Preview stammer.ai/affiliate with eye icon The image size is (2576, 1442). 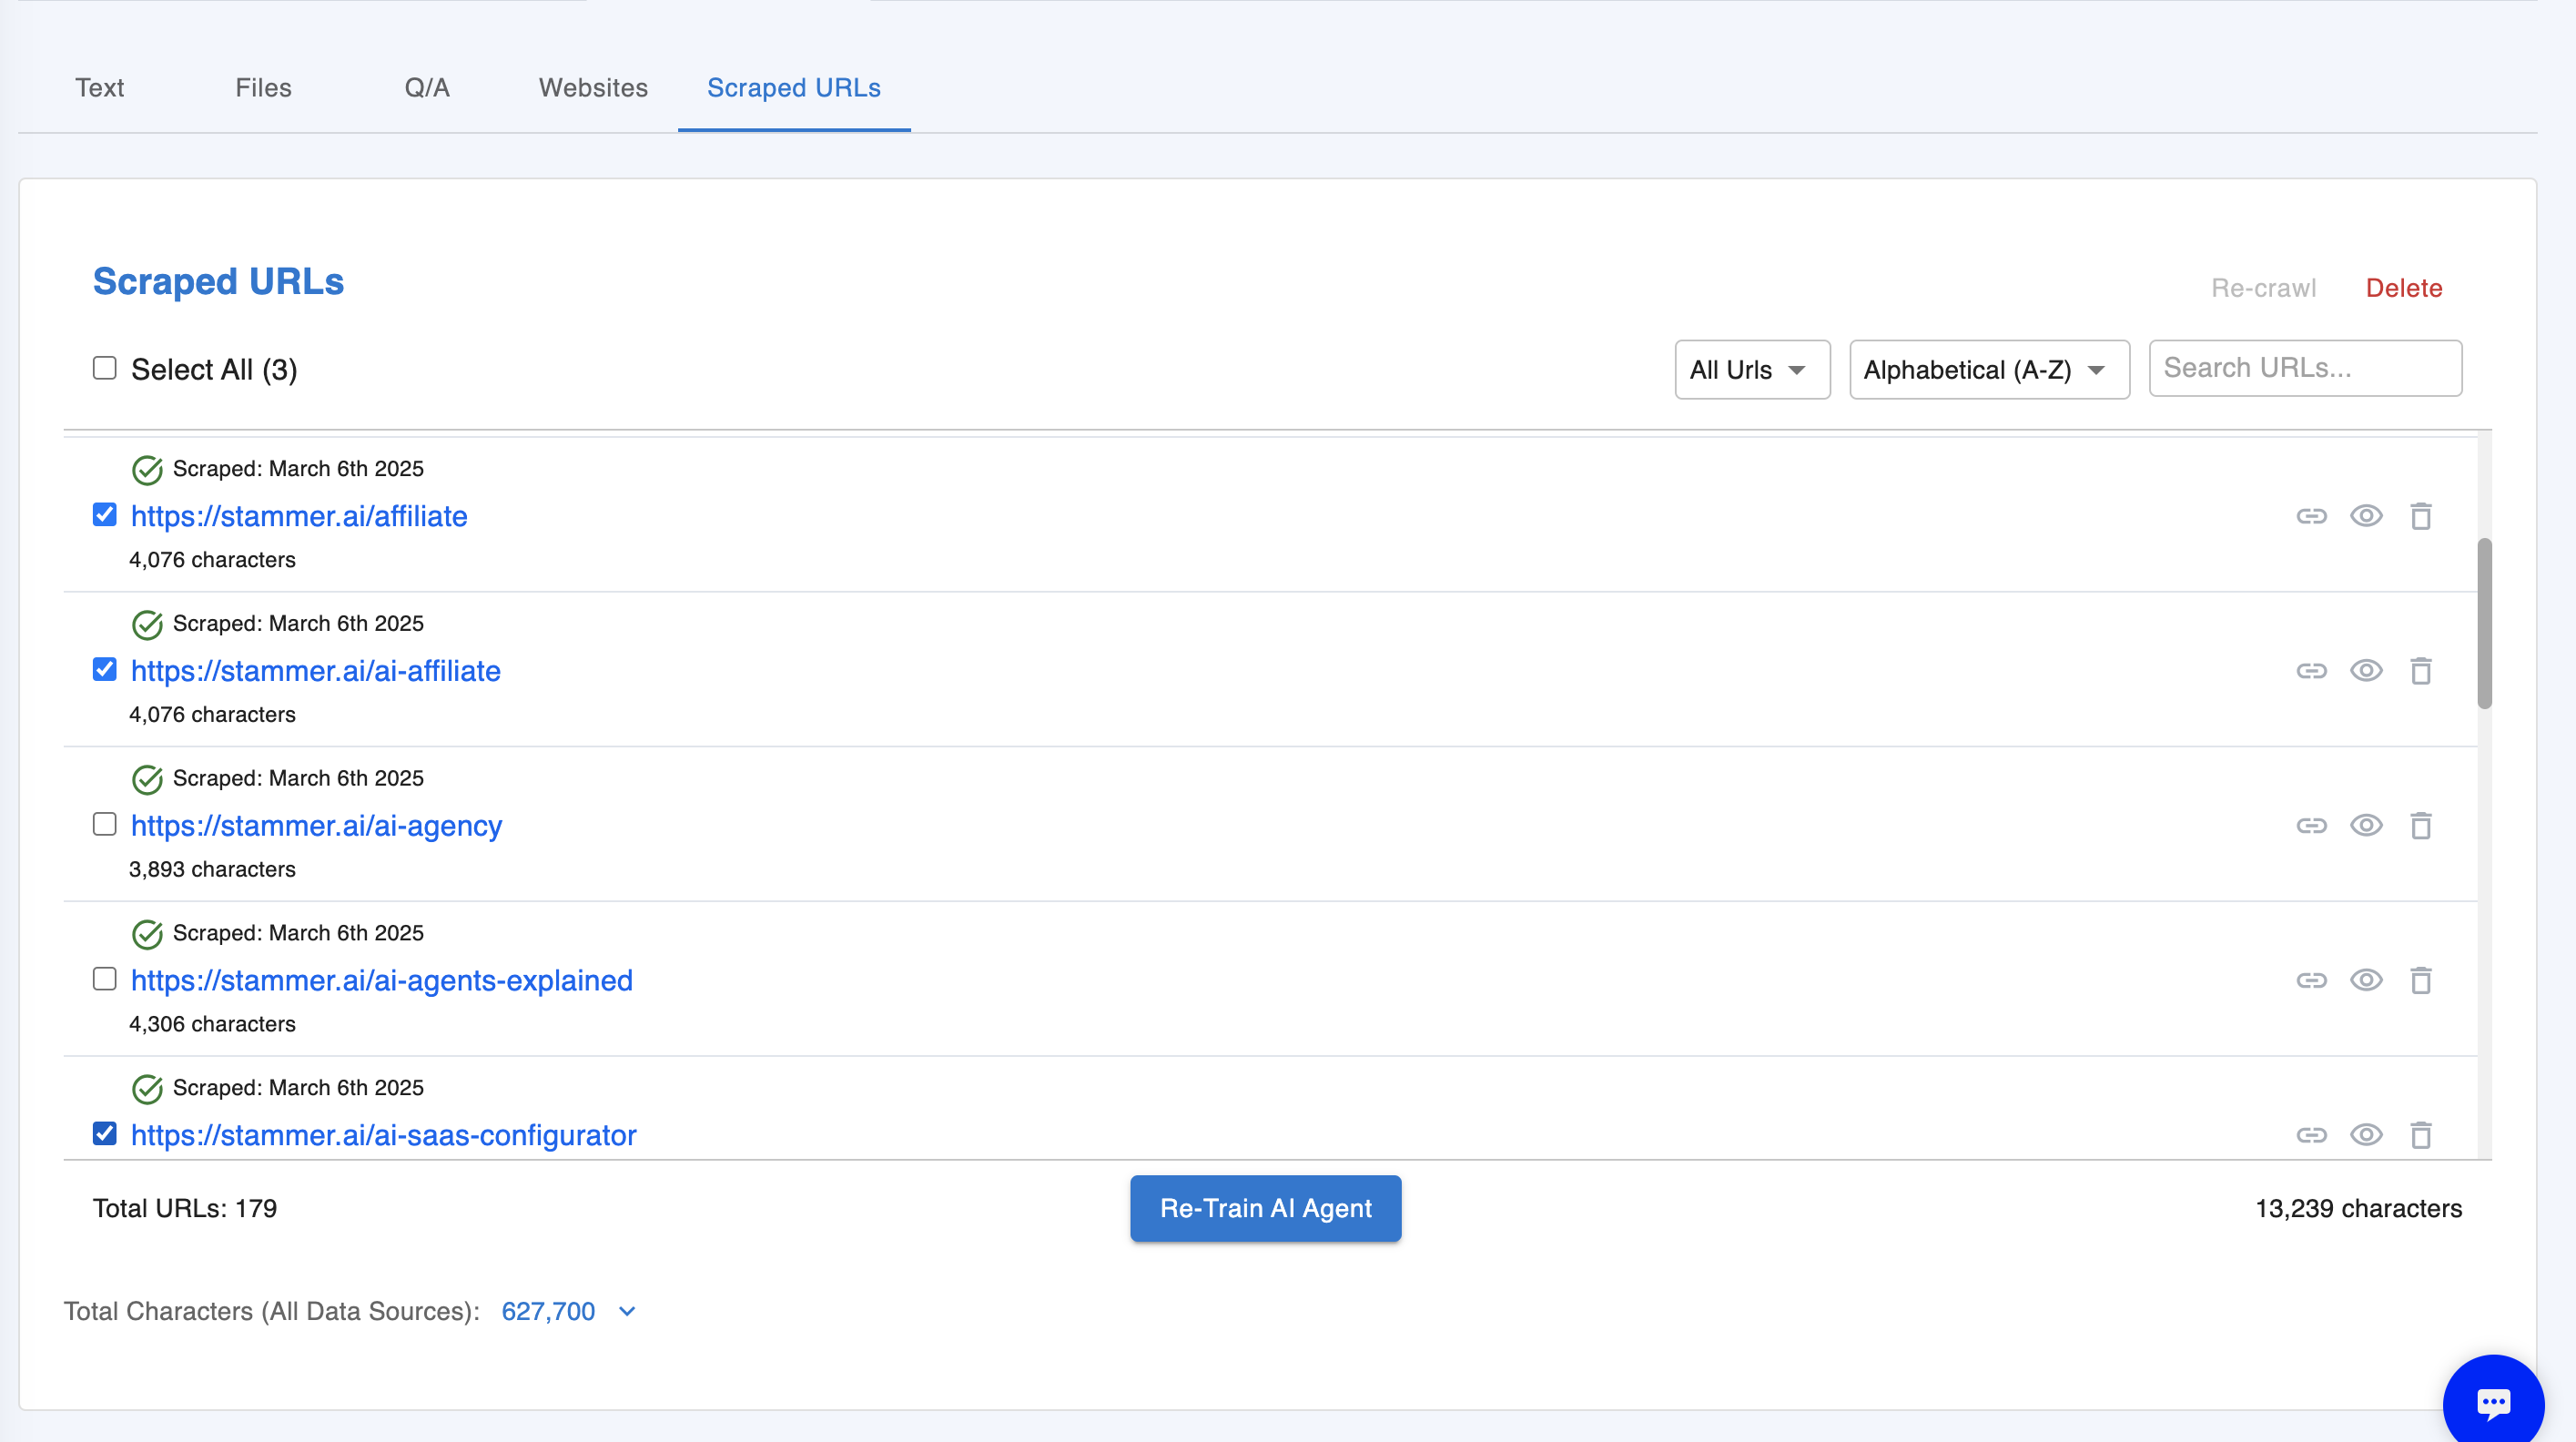(x=2366, y=516)
